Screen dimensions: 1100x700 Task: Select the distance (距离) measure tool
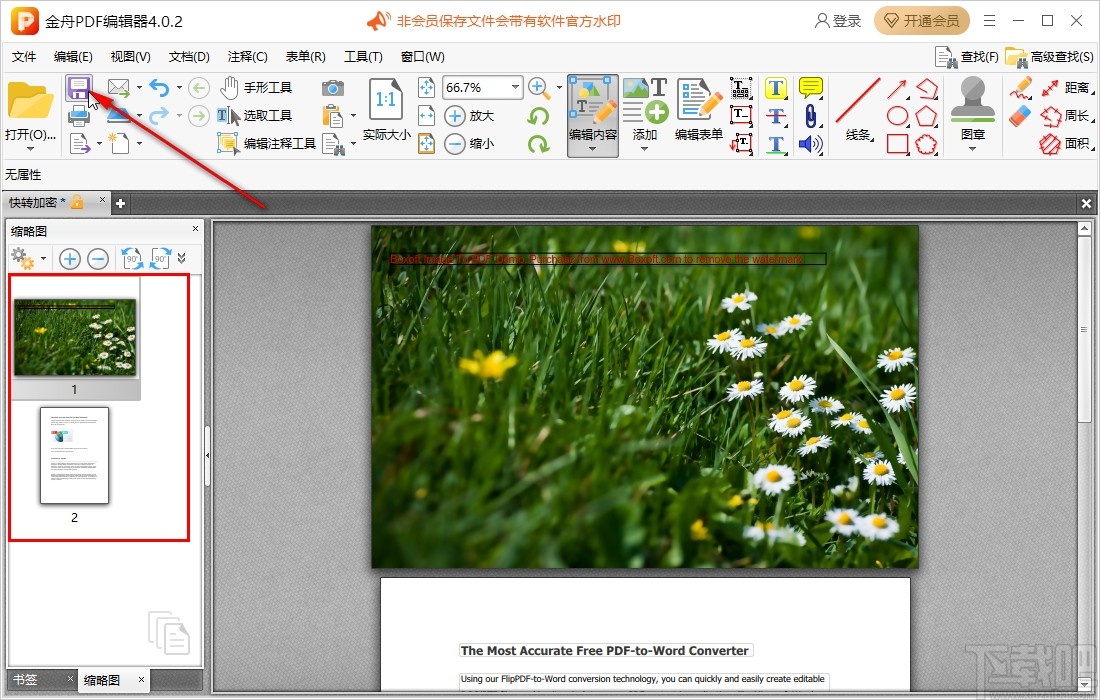[1066, 88]
